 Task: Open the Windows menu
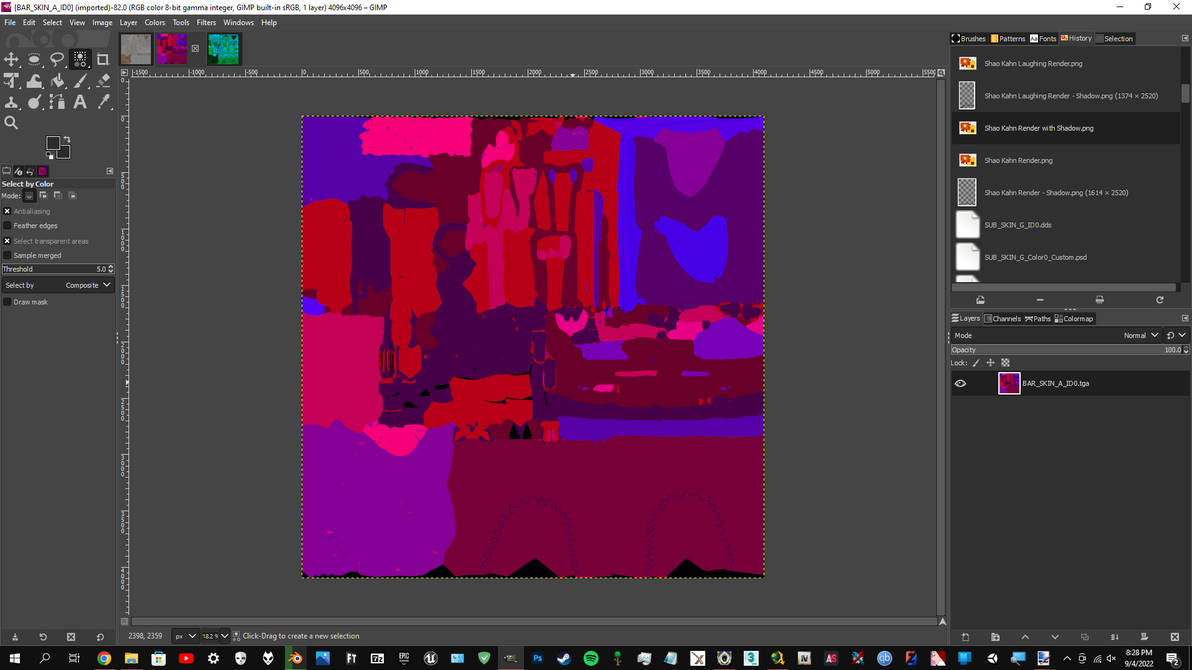(x=239, y=23)
